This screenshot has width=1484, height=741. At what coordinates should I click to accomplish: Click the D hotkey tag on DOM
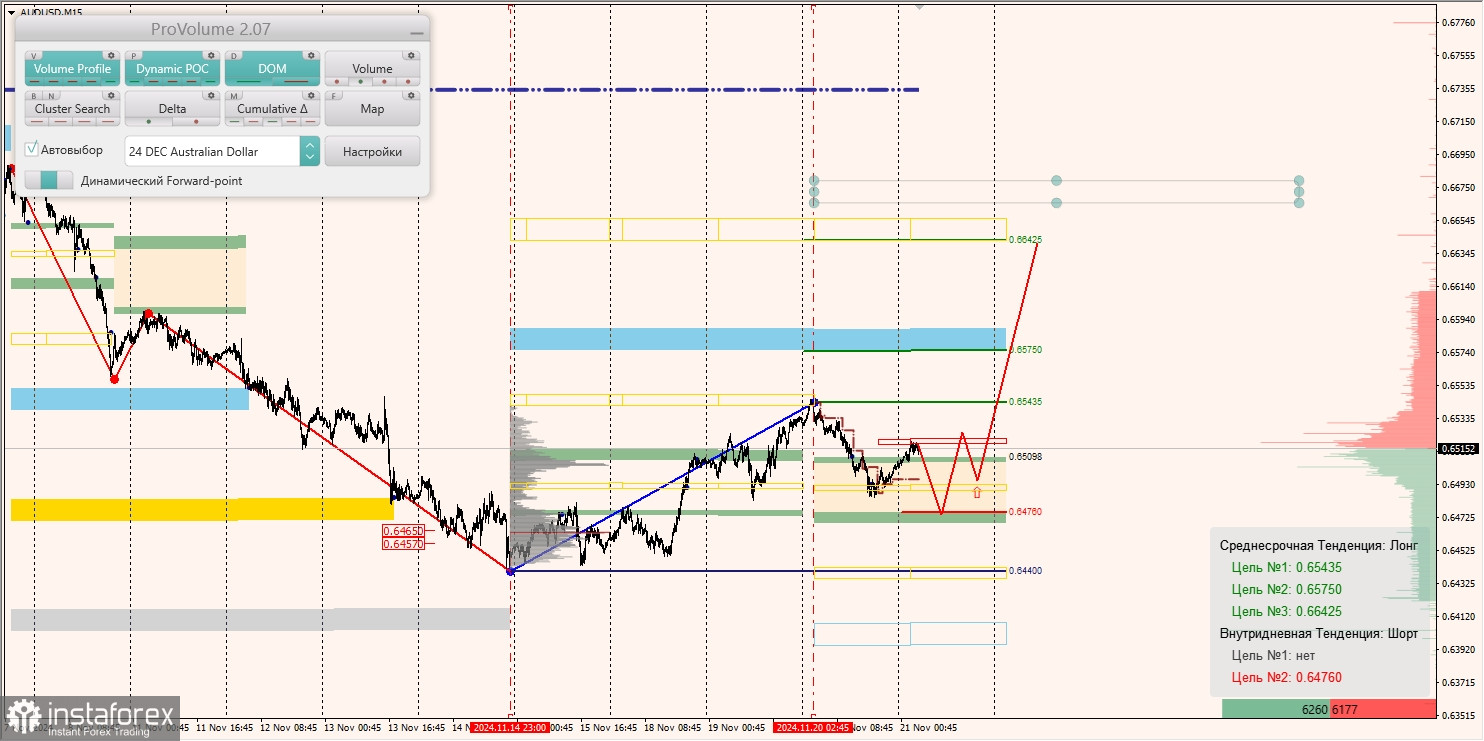tap(234, 56)
